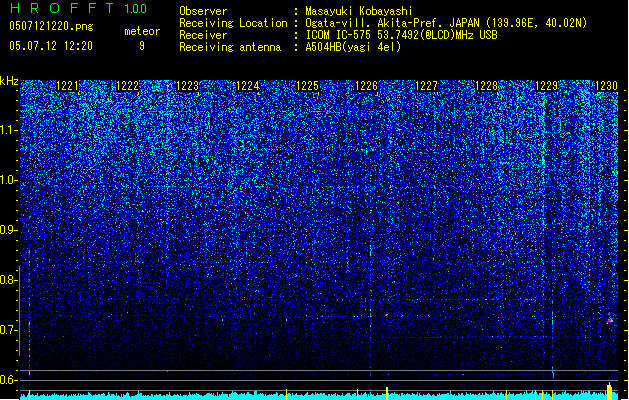Screen dimensions: 629x400
Task: Select the version number 1.0.0
Action: [x=136, y=9]
